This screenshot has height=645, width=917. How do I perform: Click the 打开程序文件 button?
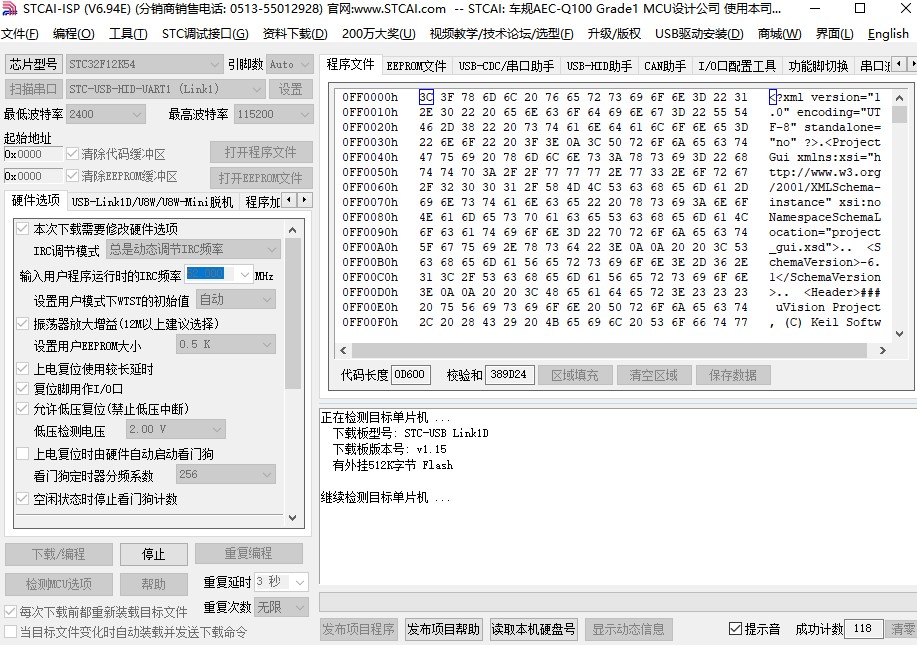(x=261, y=152)
